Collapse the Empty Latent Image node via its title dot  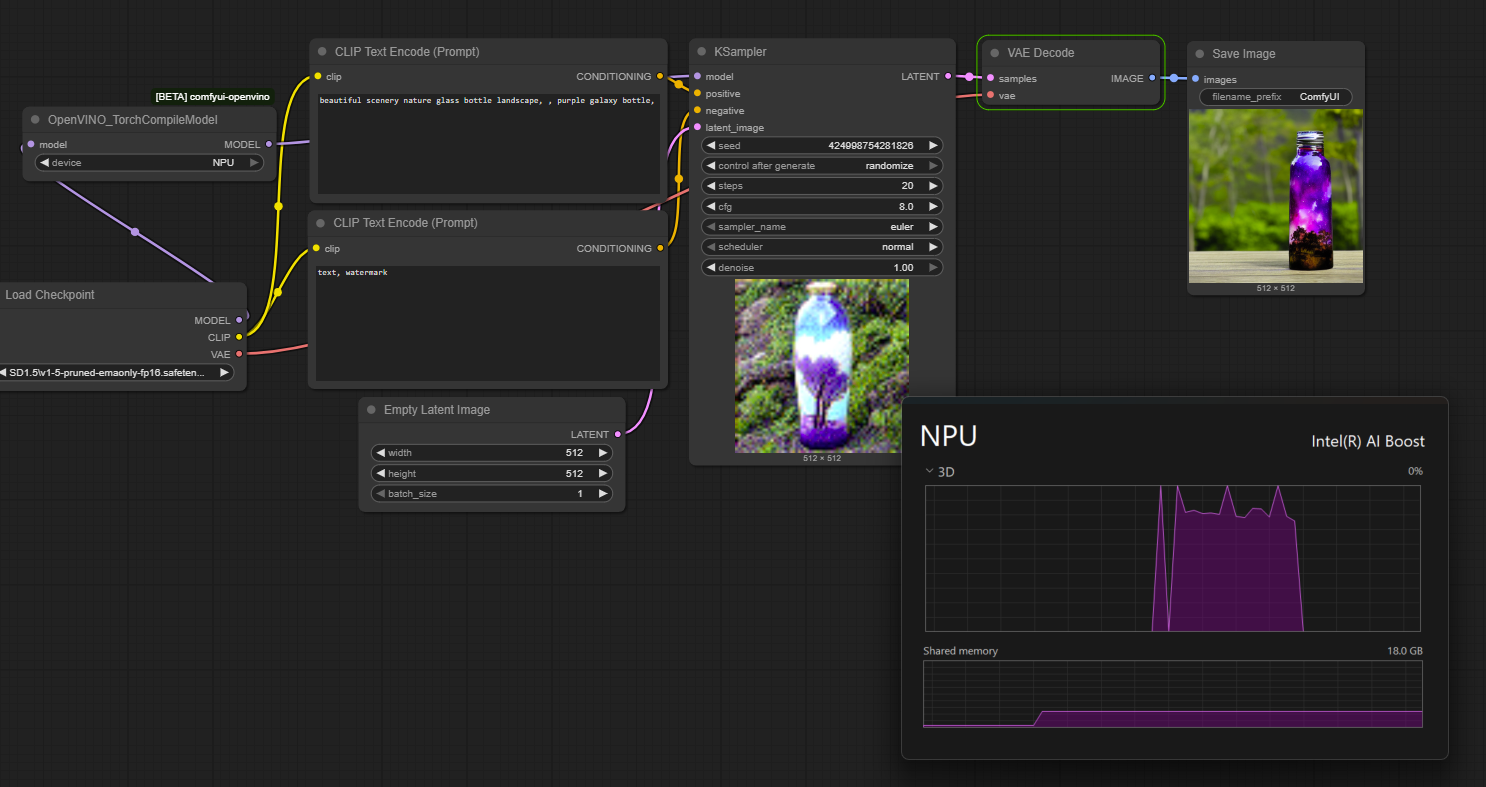pyautogui.click(x=371, y=410)
